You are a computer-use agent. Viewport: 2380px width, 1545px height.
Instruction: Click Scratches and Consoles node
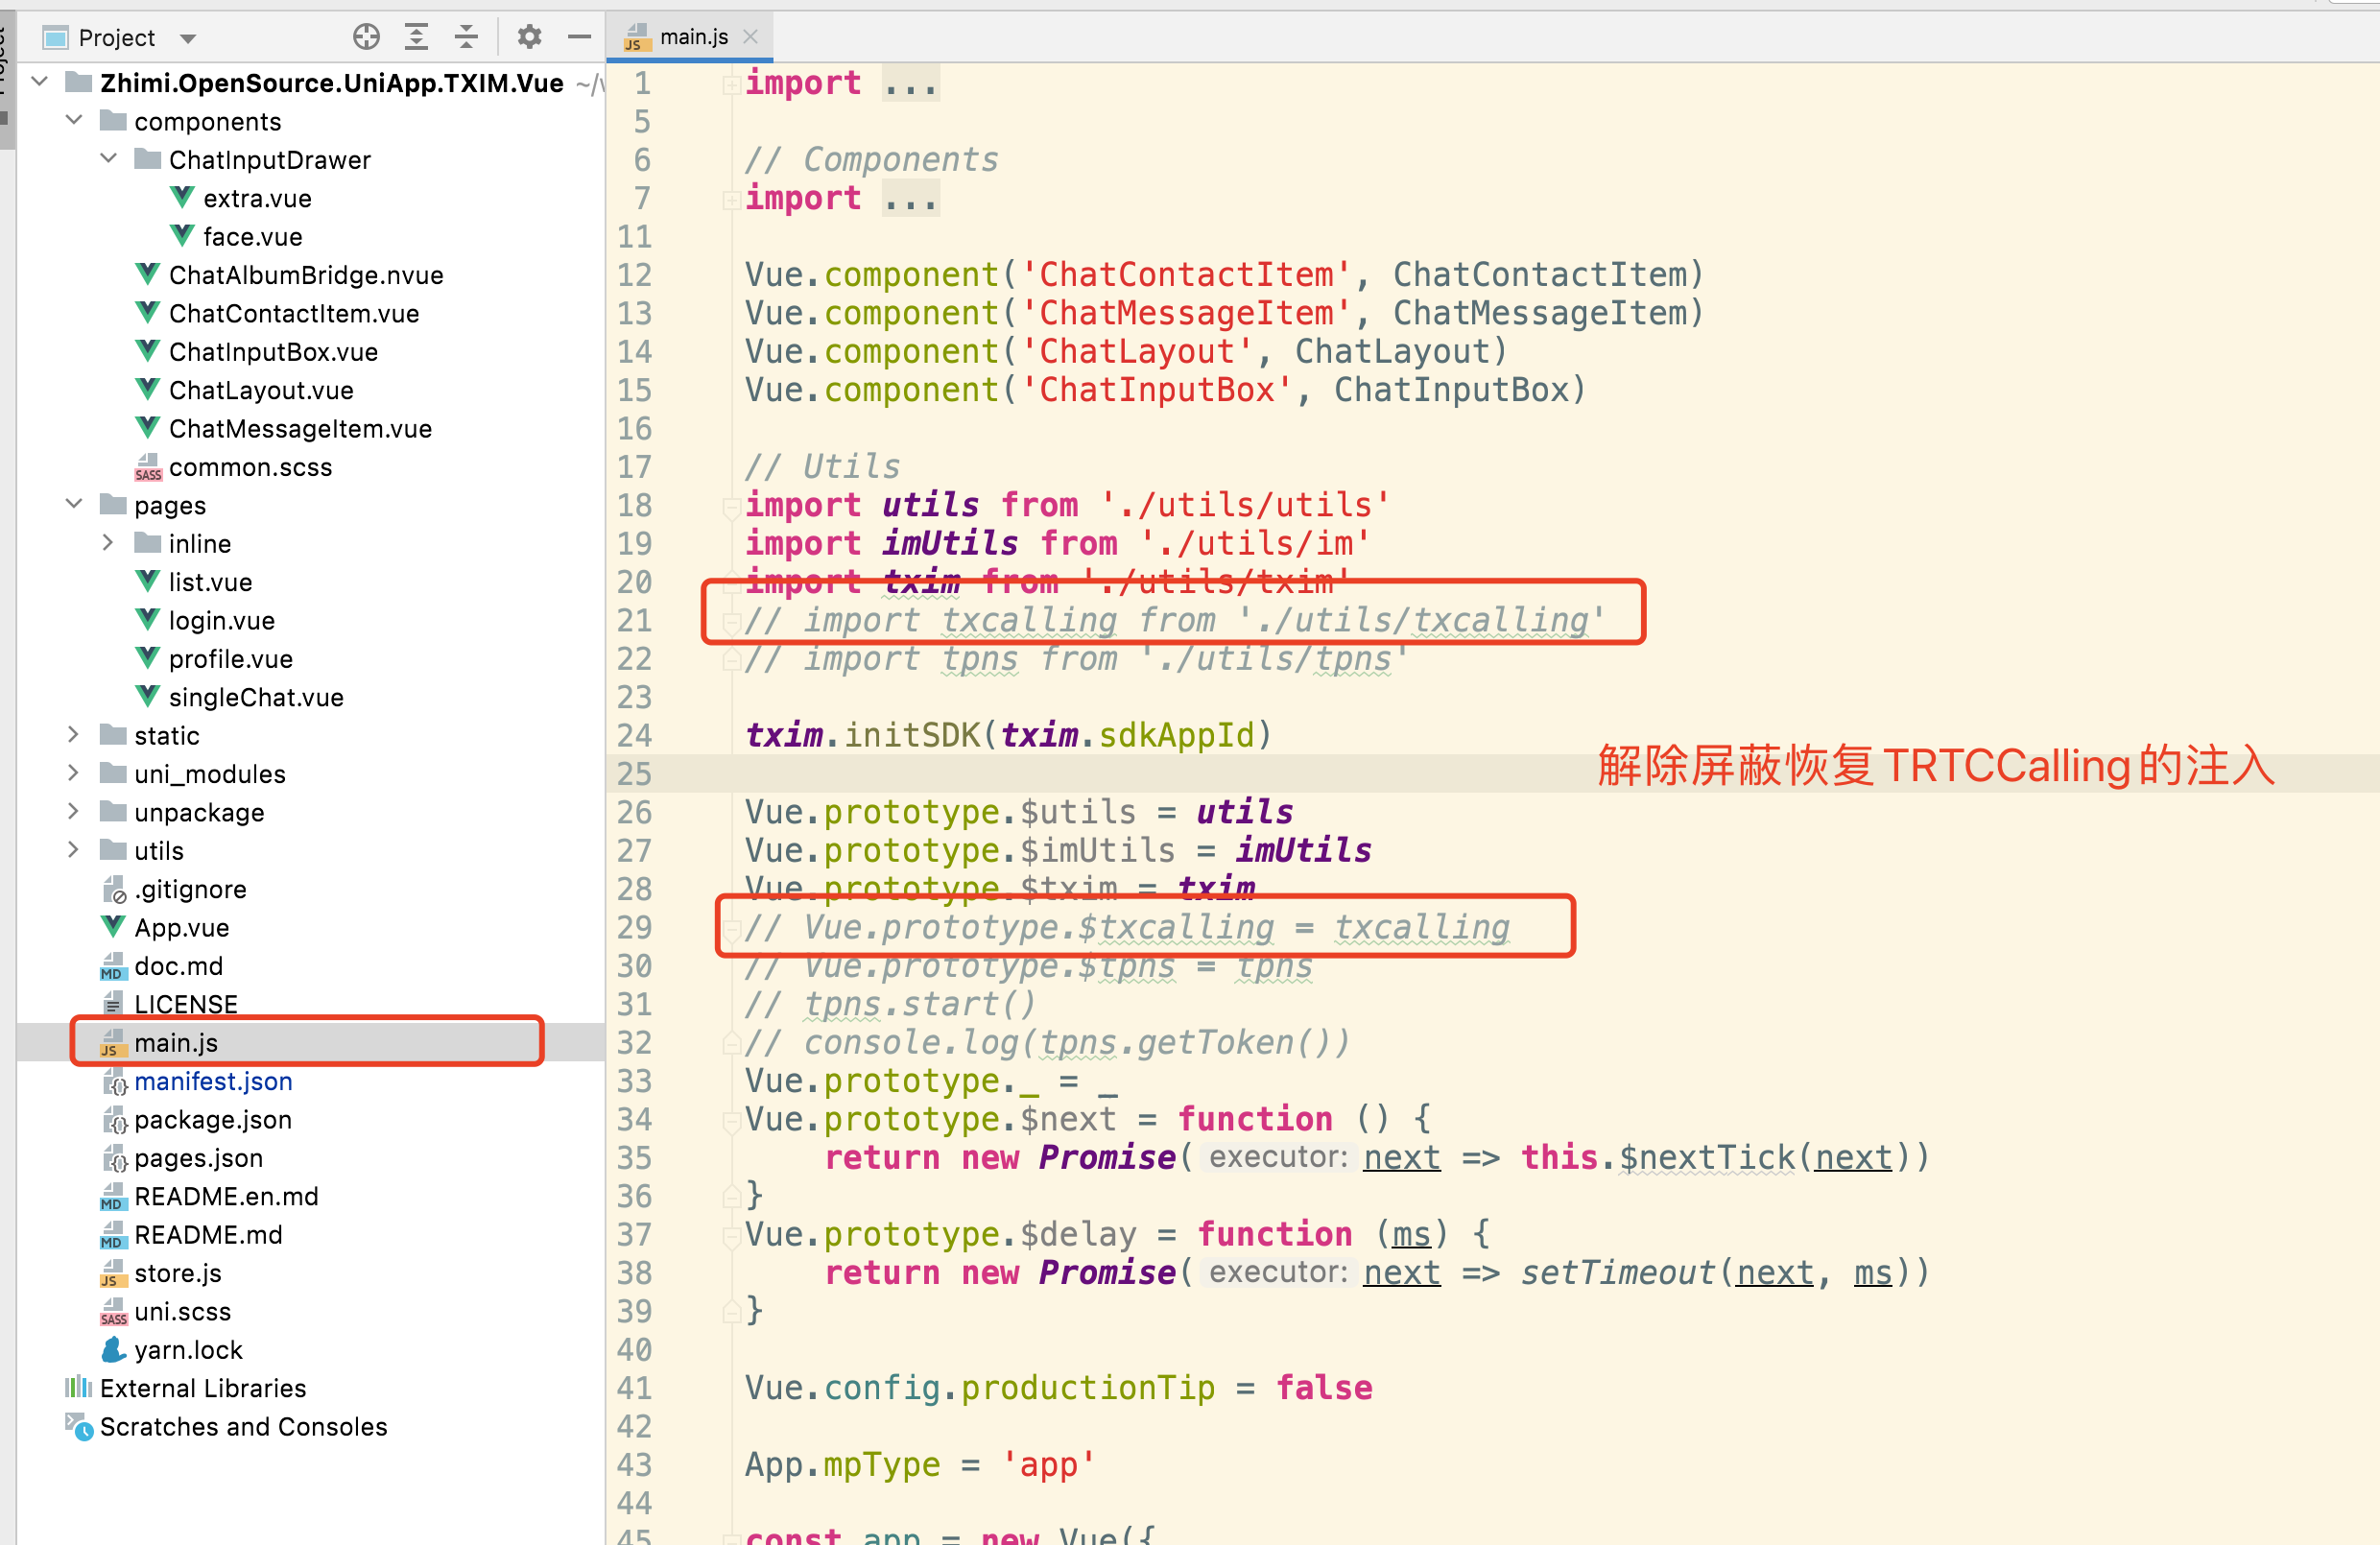(x=243, y=1427)
